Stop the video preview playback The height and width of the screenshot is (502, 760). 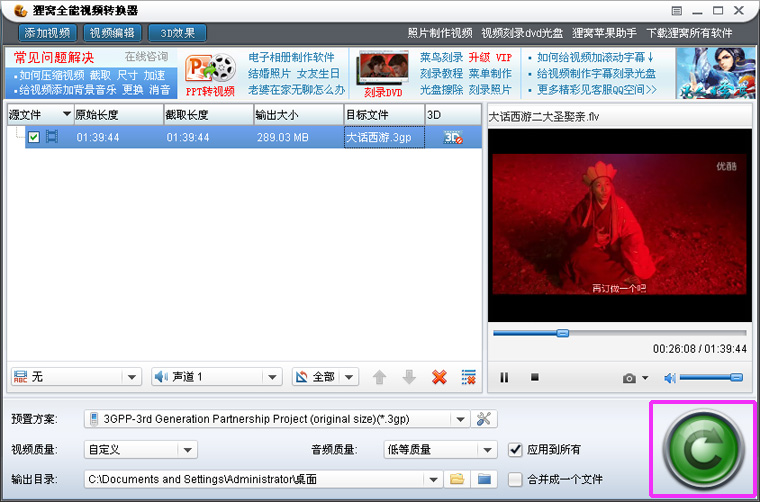point(534,378)
